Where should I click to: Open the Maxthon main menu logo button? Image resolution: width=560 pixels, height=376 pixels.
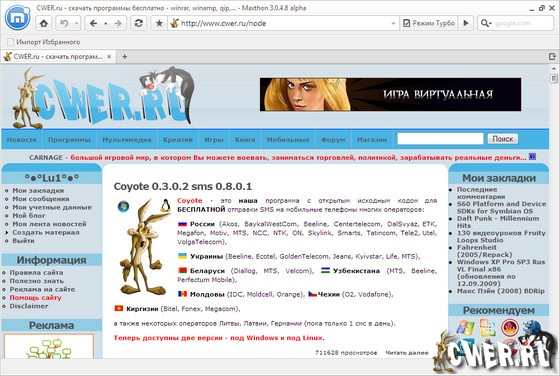point(18,17)
